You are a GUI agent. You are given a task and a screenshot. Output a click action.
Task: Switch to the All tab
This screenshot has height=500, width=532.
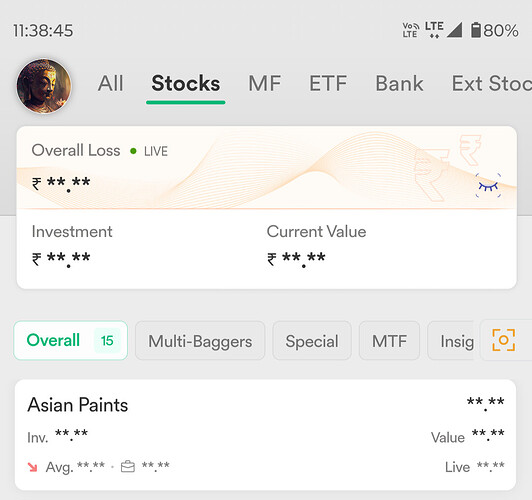click(x=111, y=84)
